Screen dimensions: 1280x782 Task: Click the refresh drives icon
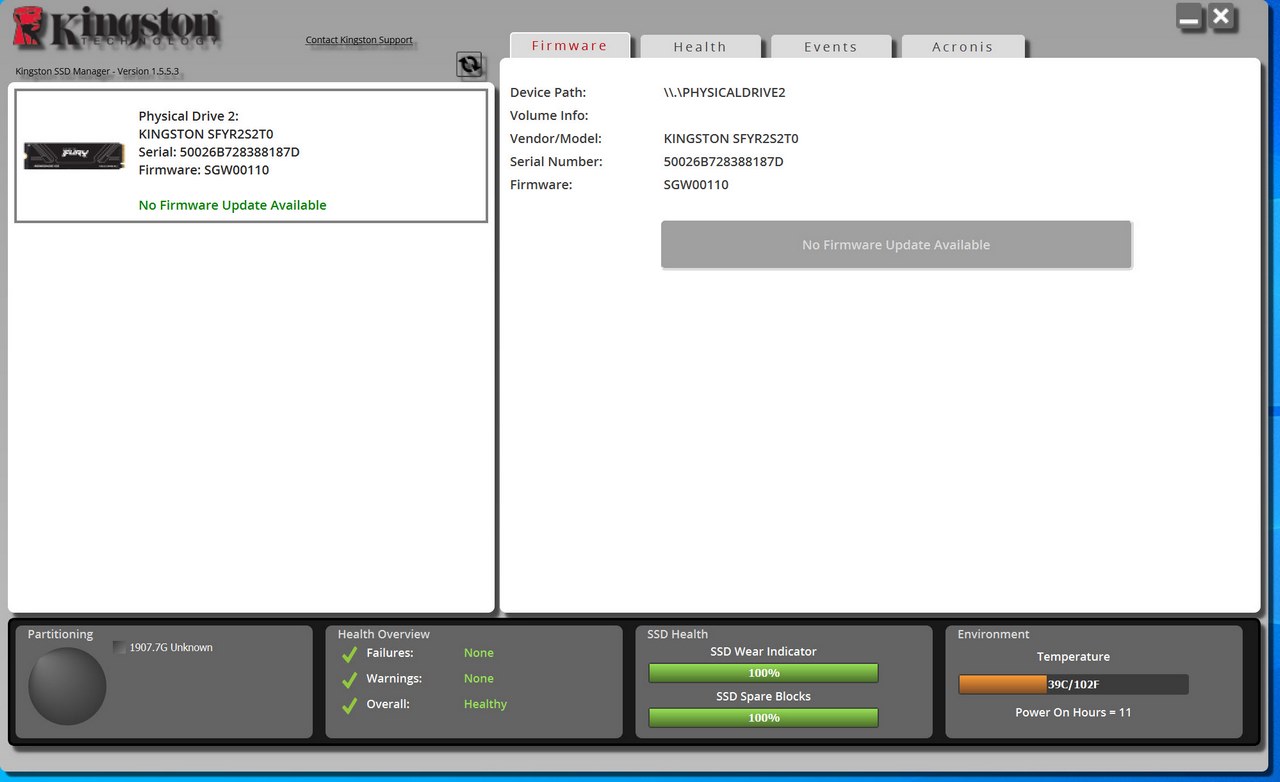coord(469,65)
